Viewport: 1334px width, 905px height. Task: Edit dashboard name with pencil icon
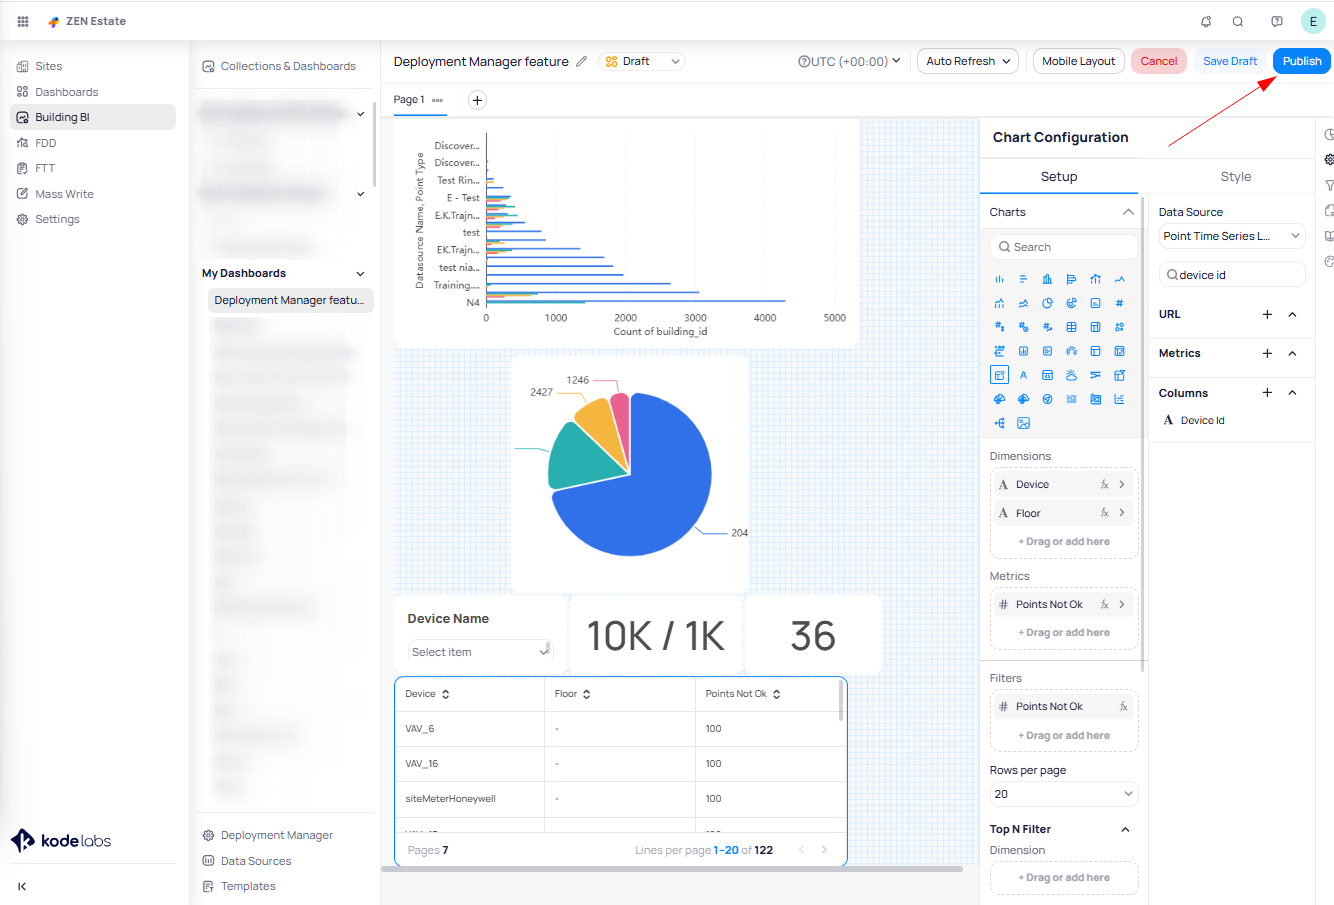pyautogui.click(x=581, y=61)
